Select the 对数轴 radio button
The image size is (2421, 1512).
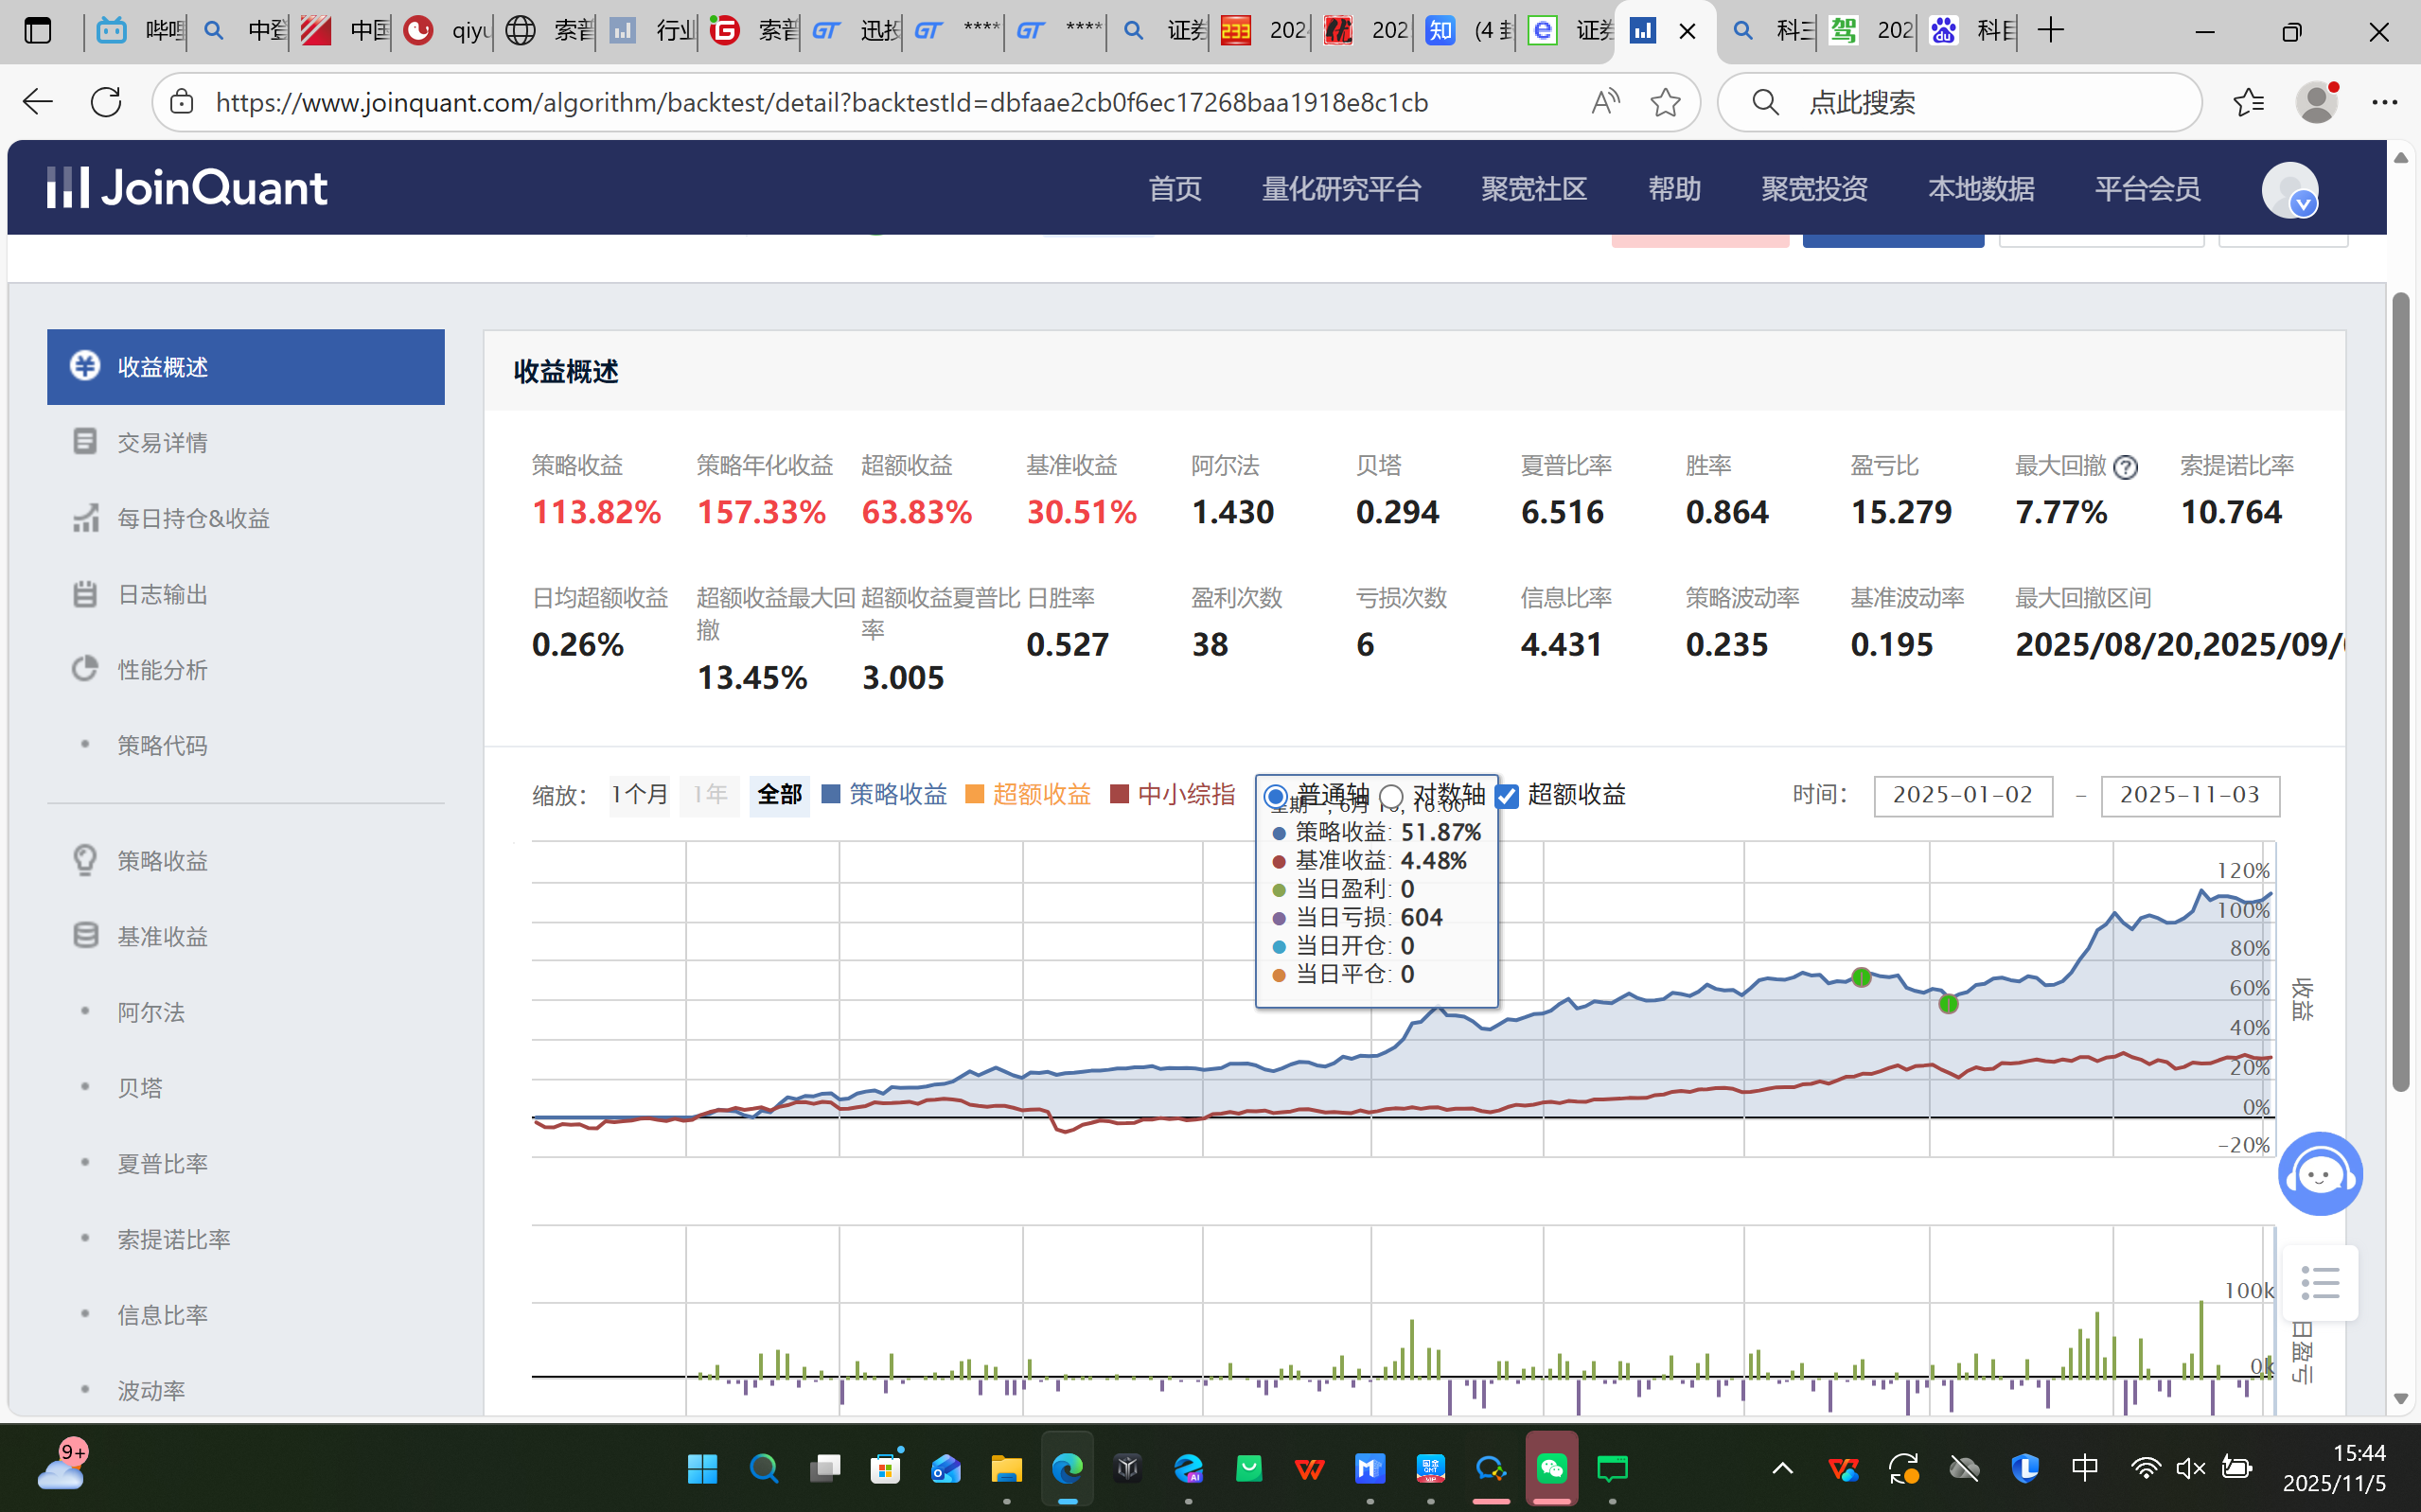tap(1391, 797)
